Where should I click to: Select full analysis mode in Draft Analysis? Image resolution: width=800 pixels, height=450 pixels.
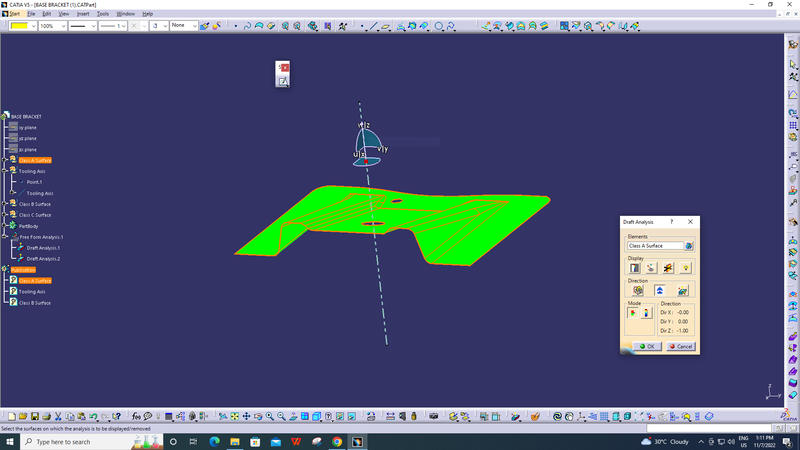pyautogui.click(x=646, y=313)
